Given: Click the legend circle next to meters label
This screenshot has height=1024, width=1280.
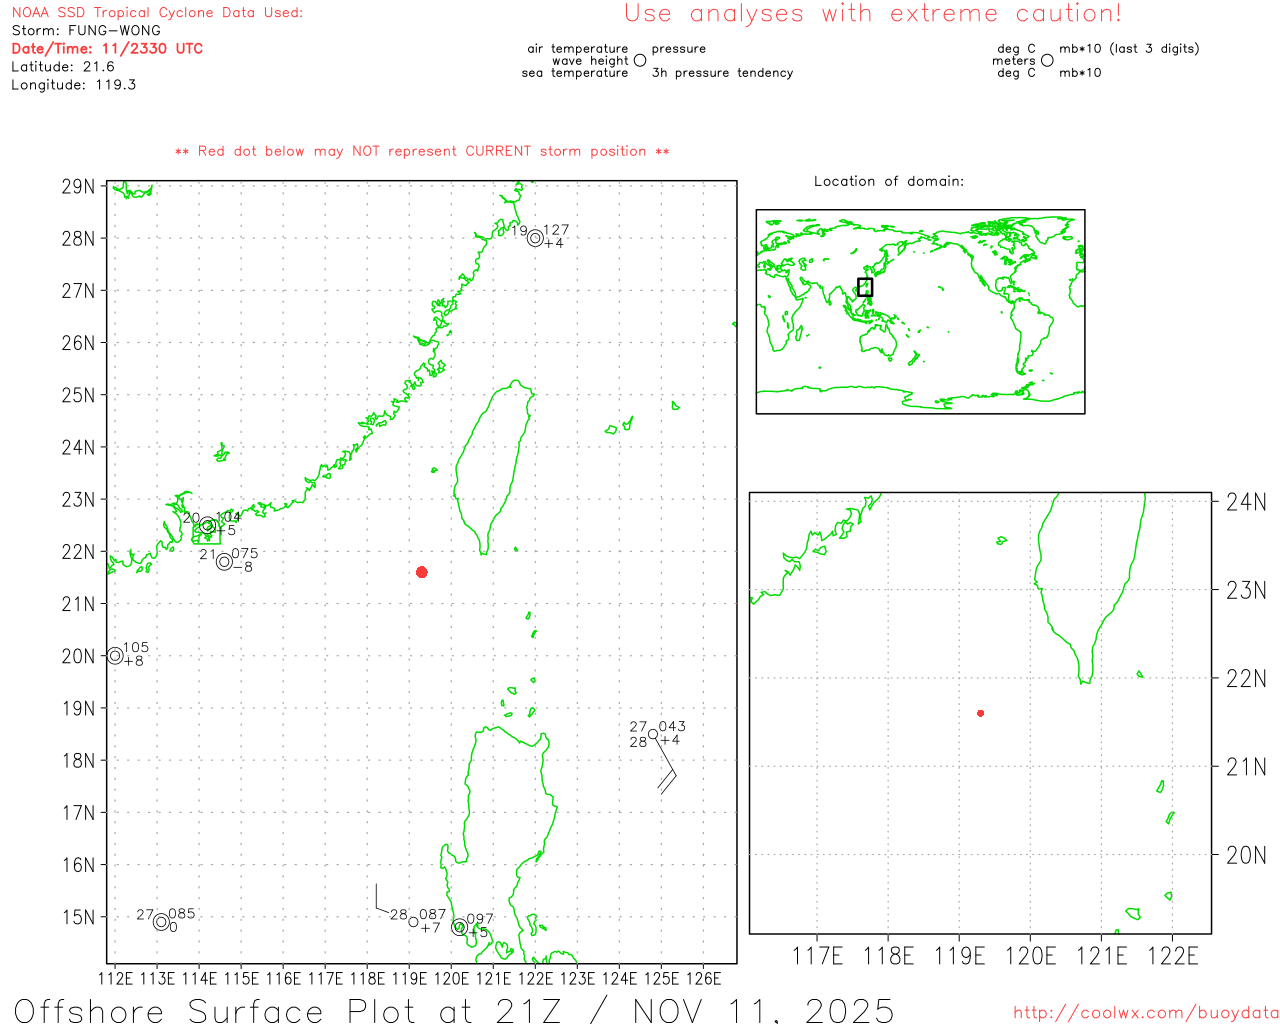Looking at the screenshot, I should click(x=1047, y=61).
